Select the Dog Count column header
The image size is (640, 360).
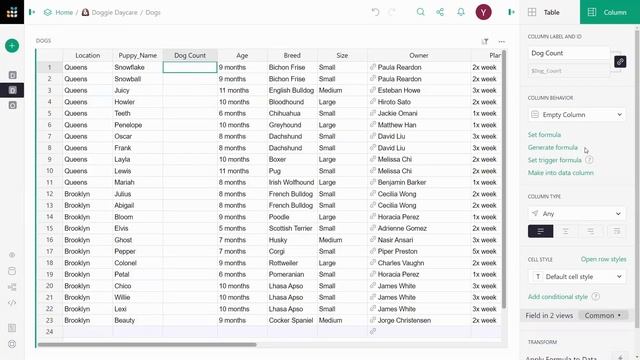[x=190, y=55]
